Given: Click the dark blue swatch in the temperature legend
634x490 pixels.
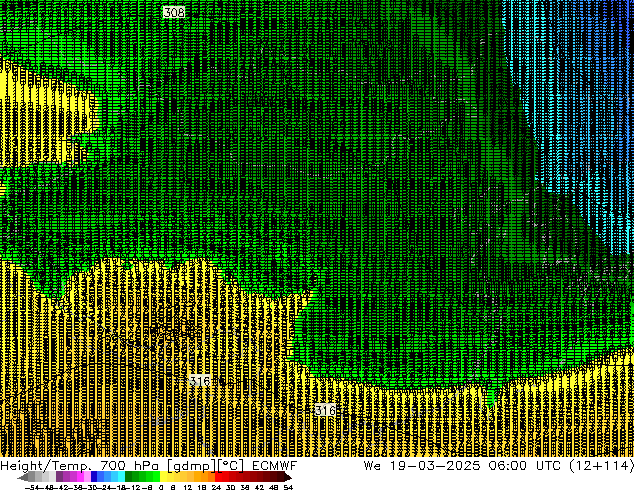Looking at the screenshot, I should coord(94,477).
